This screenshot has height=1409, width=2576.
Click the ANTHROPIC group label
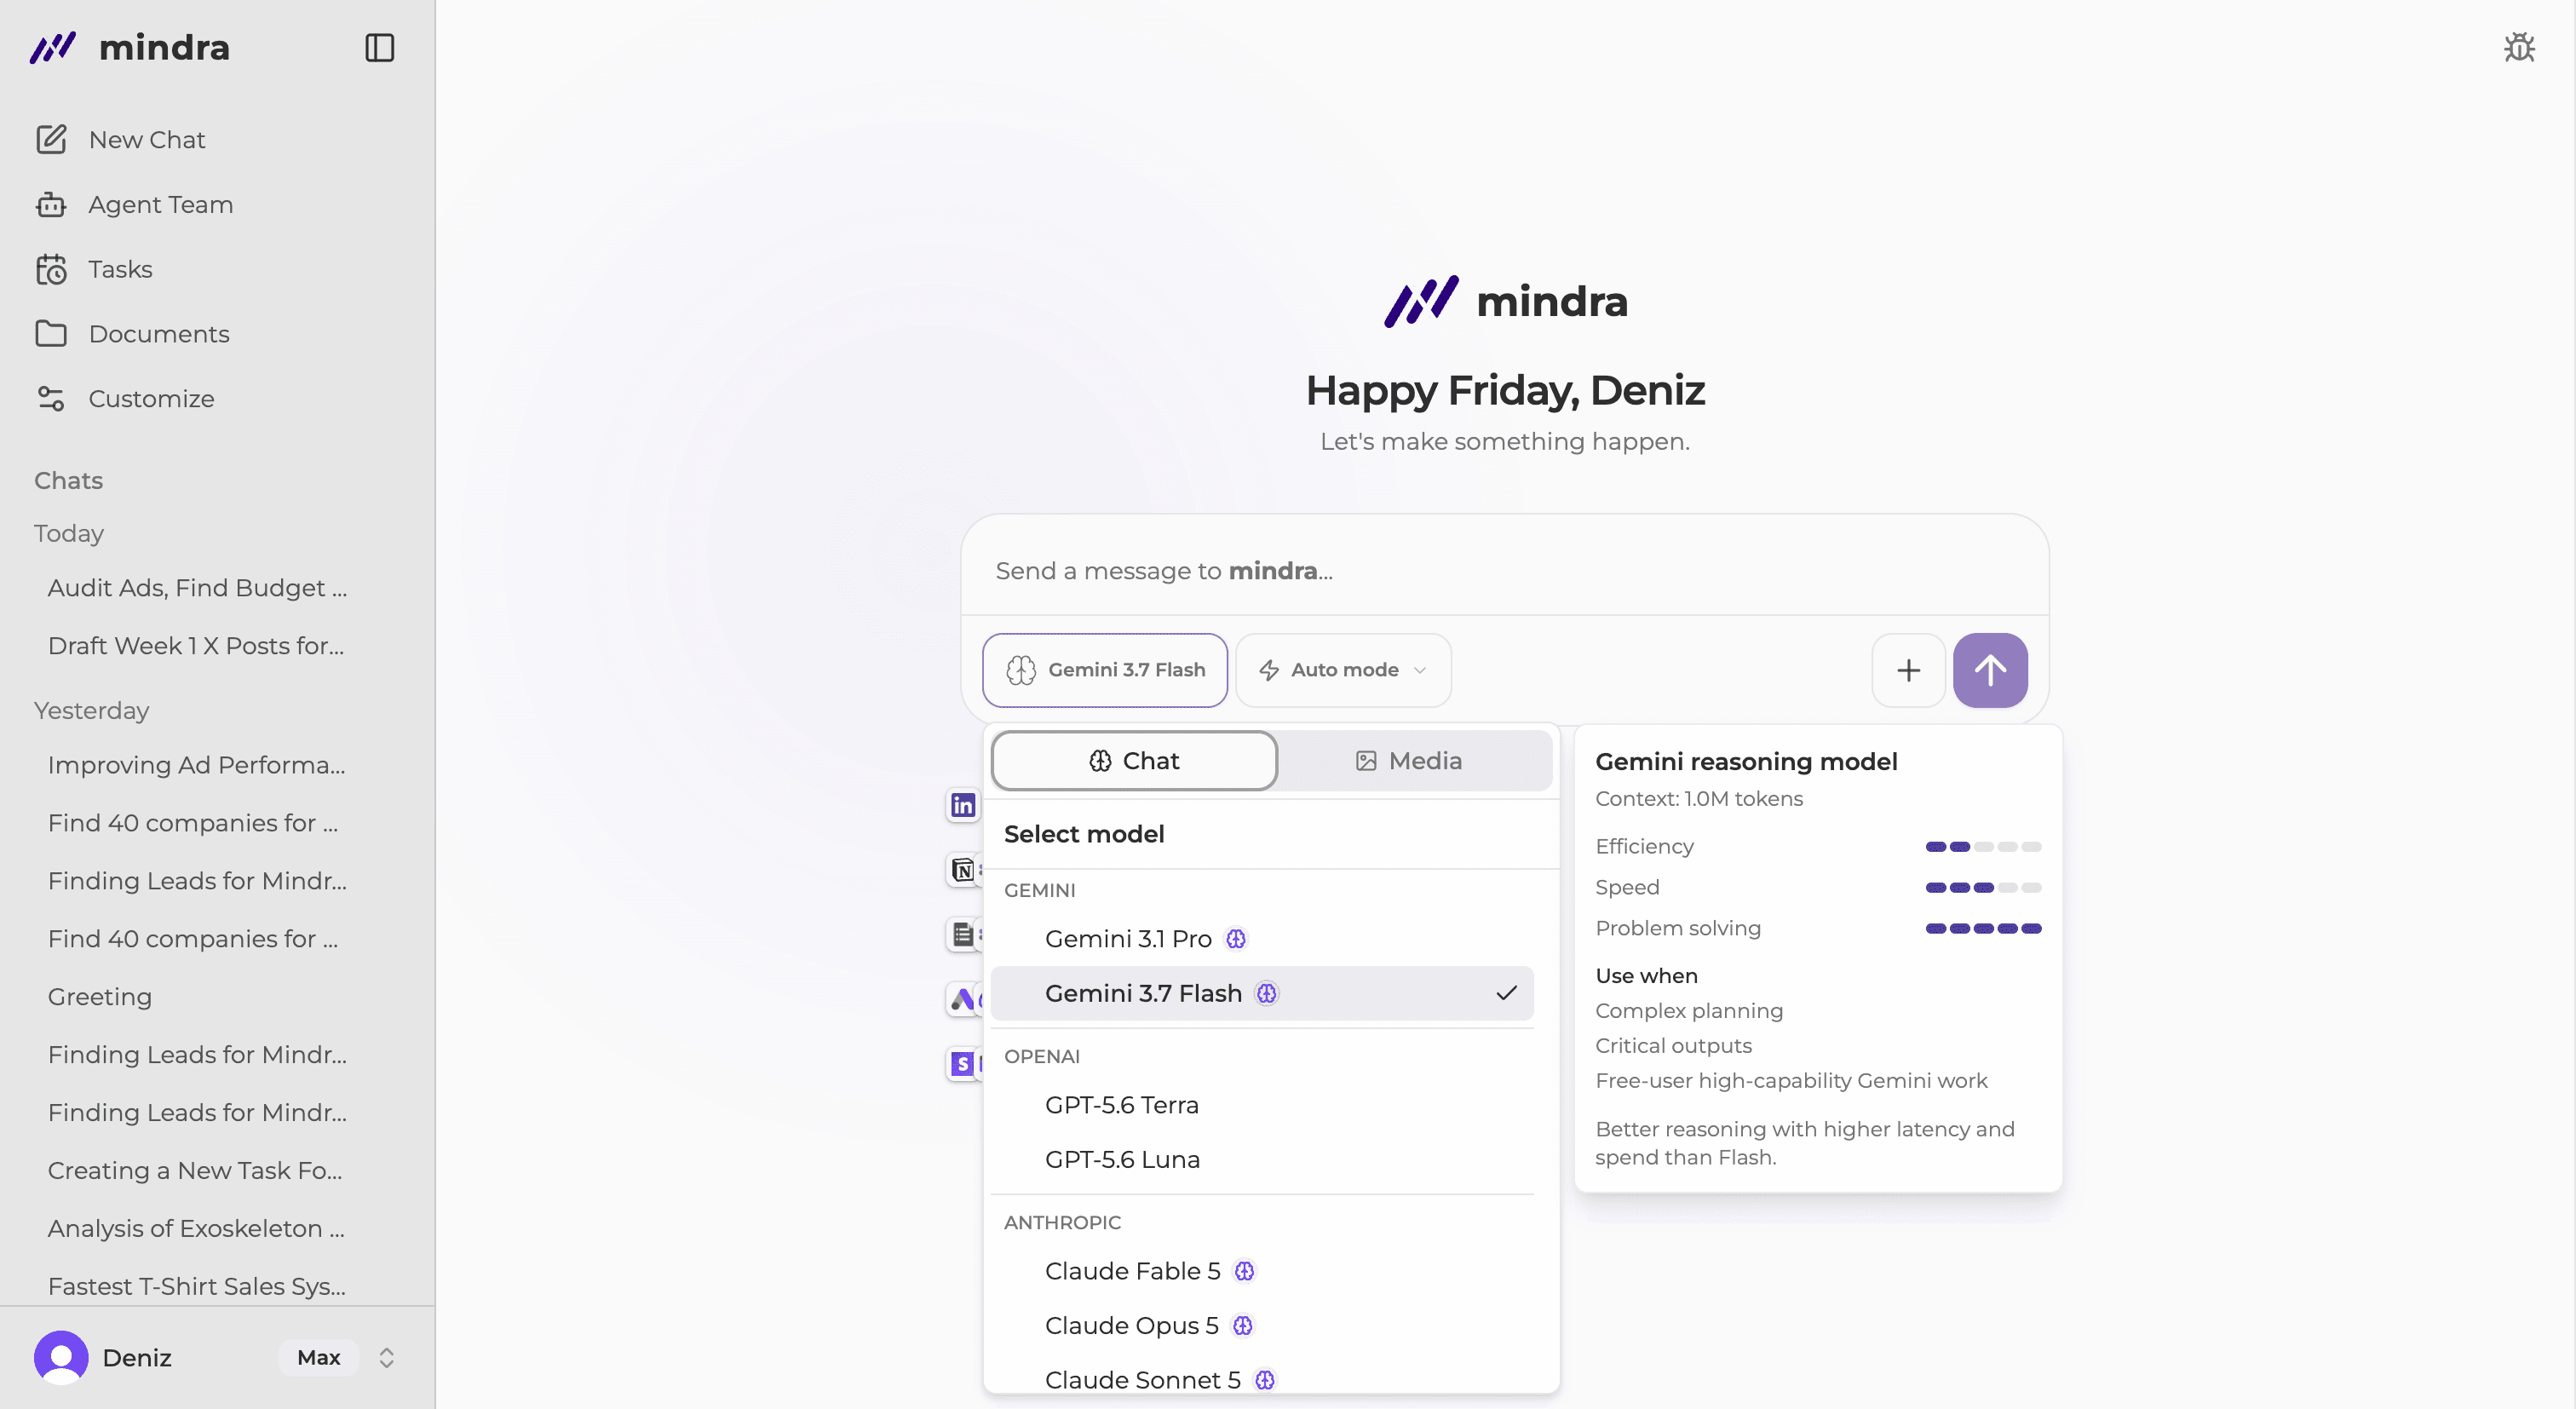click(1062, 1222)
